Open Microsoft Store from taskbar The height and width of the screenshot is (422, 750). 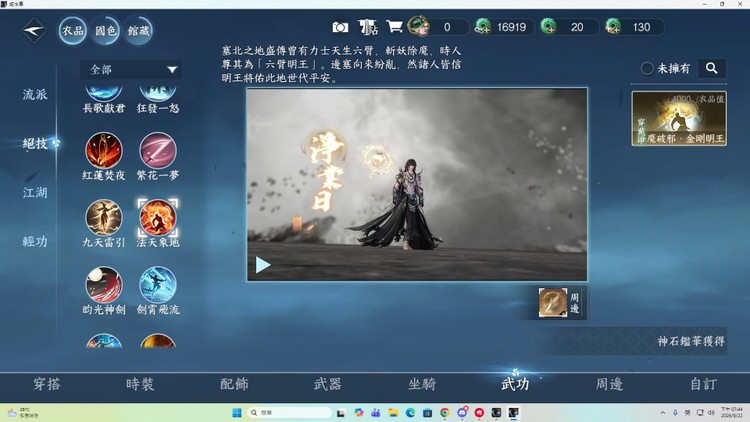click(428, 413)
